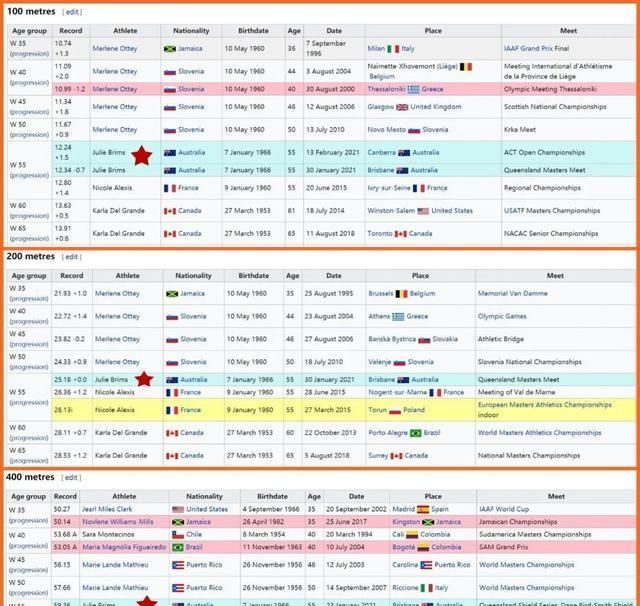This screenshot has height=606, width=640.
Task: Click Puerto Rico flag next to Carolina
Action: (426, 565)
